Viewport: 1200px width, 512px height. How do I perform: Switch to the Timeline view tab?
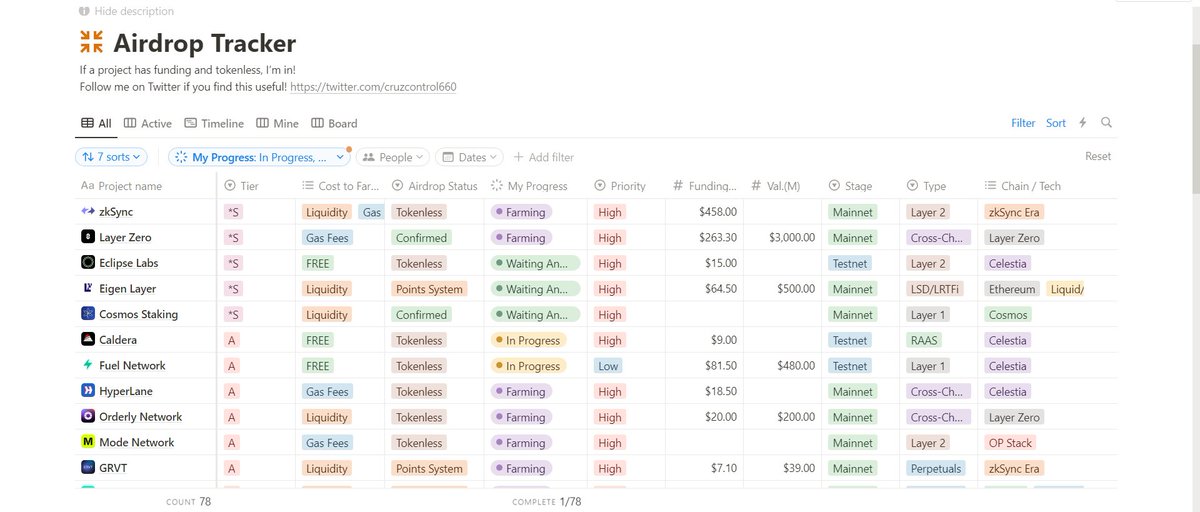click(x=214, y=123)
